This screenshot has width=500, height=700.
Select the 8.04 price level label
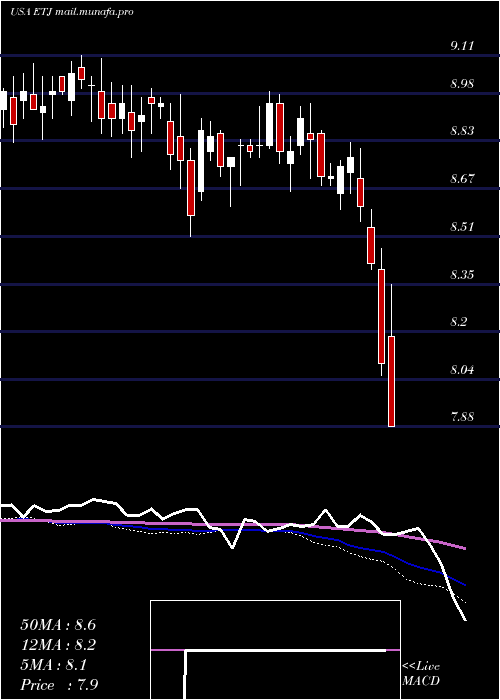462,370
